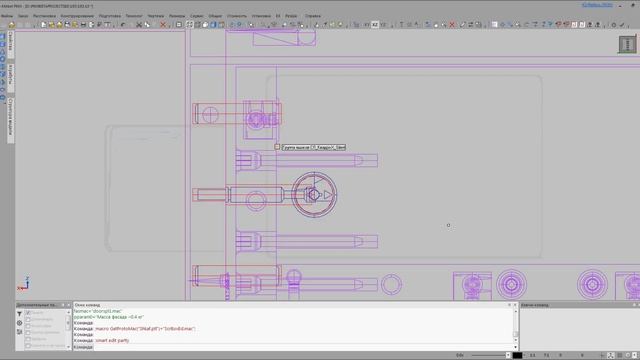This screenshot has height=360, width=640.
Task: Click the printer icon in the toolbar
Action: tap(83, 25)
